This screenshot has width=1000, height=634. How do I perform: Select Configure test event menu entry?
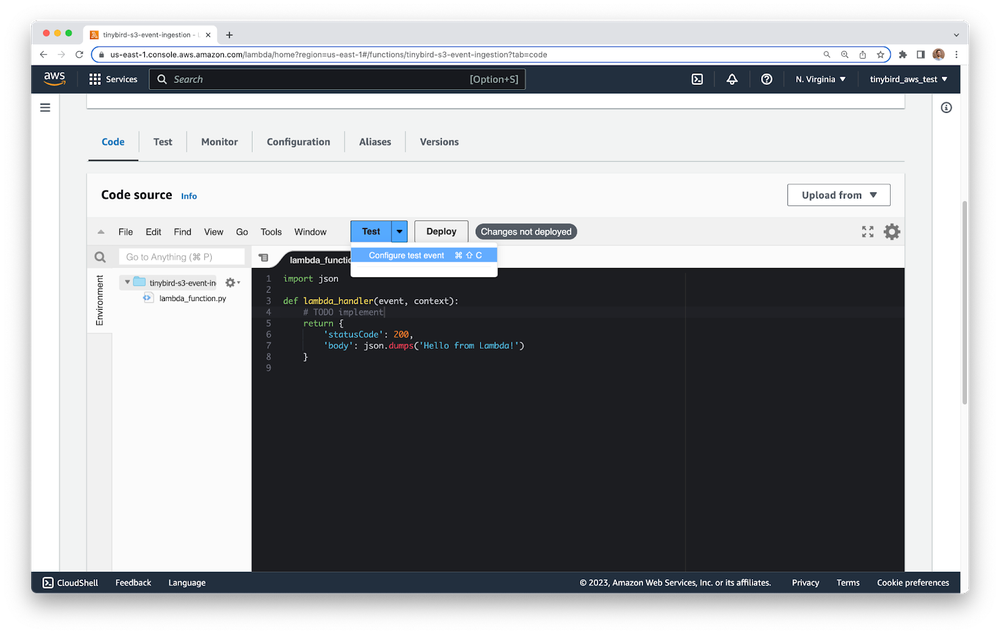click(406, 255)
